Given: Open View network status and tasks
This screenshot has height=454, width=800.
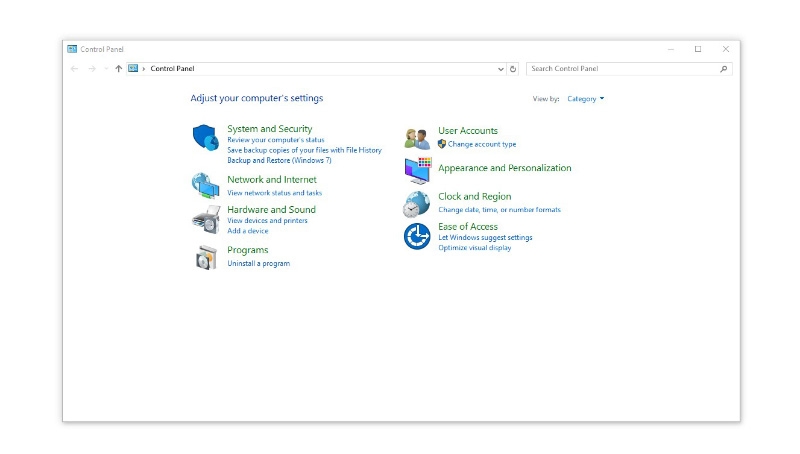Looking at the screenshot, I should [274, 193].
